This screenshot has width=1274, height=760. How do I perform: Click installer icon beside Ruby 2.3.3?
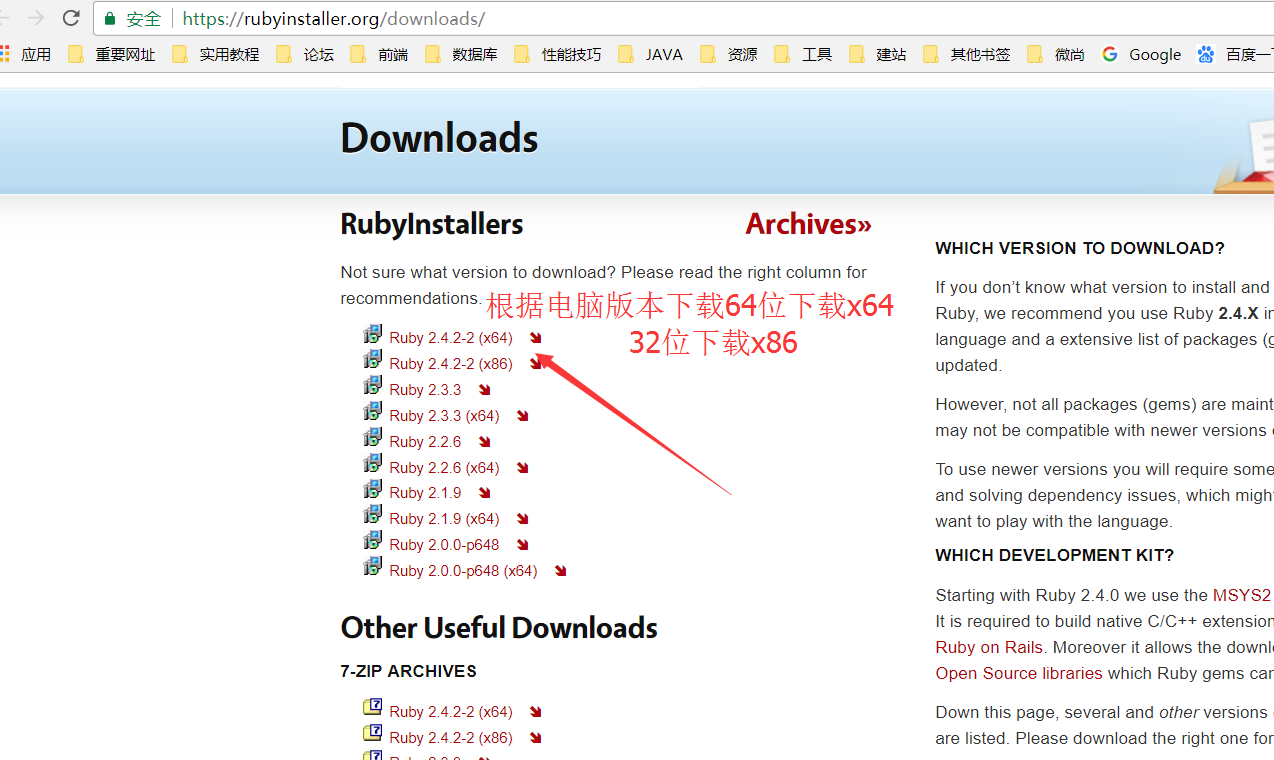372,386
